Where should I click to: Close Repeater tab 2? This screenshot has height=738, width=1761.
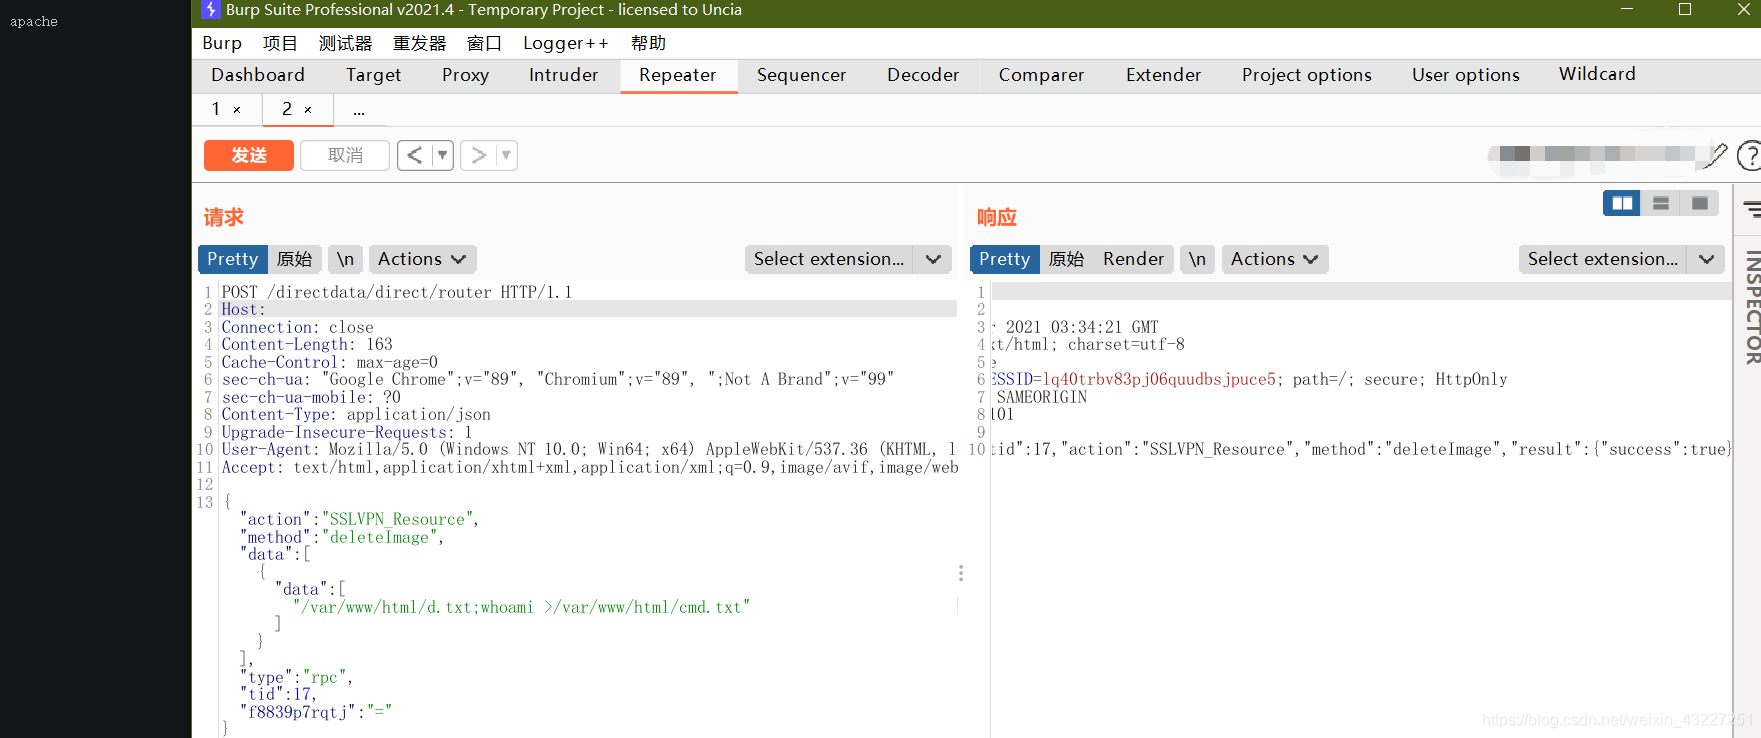click(x=308, y=110)
